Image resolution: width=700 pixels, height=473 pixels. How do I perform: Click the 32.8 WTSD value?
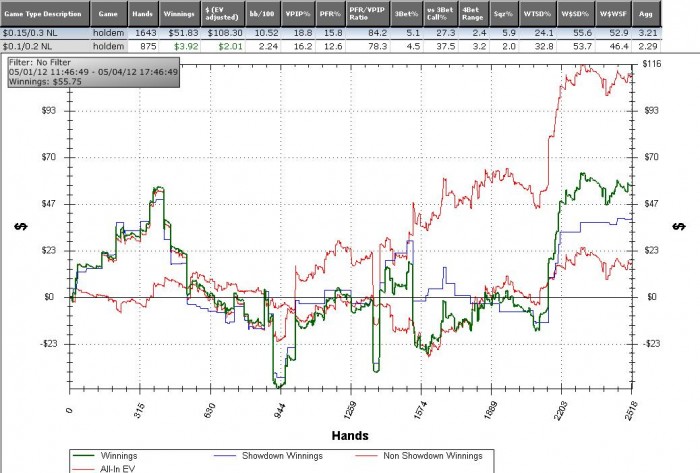coord(544,46)
